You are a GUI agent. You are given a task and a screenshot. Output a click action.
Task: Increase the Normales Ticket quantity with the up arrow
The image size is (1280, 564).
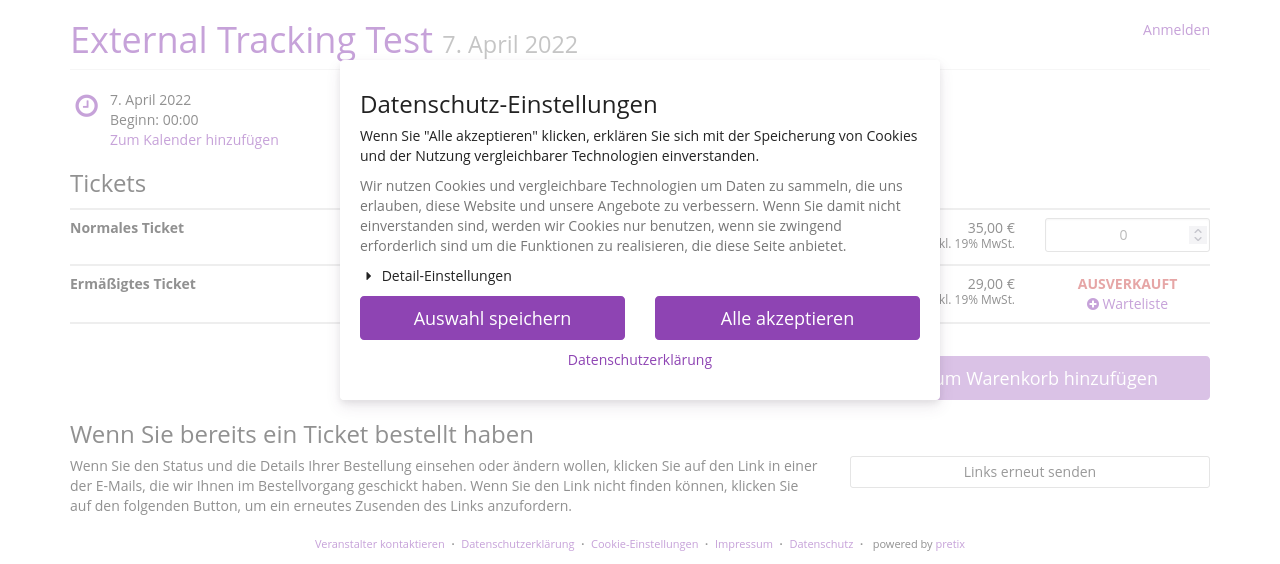pos(1197,230)
